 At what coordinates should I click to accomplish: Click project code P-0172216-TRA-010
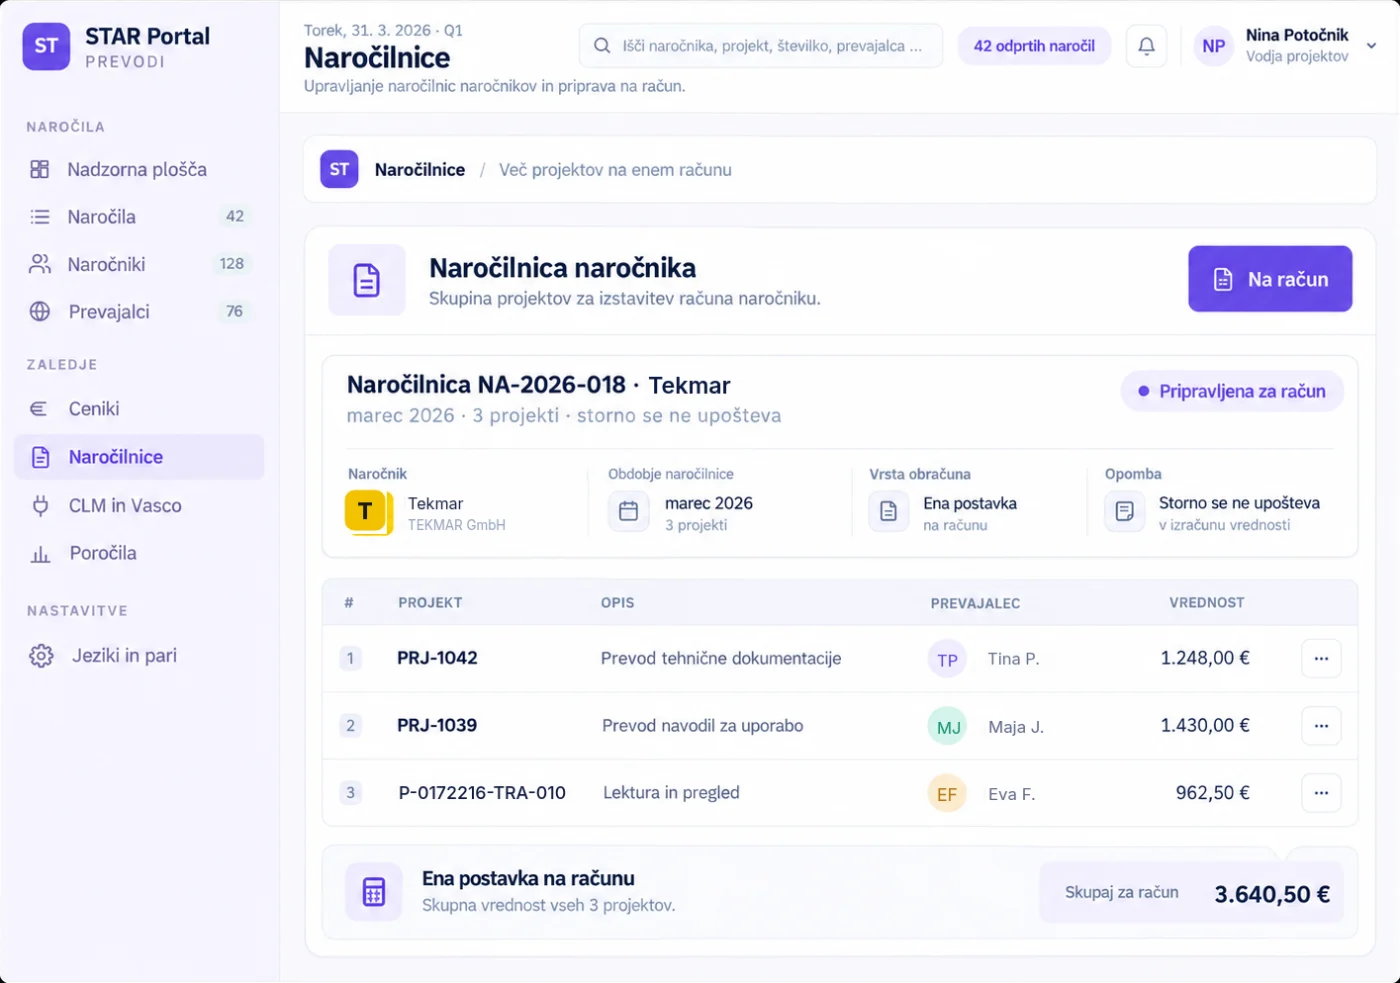tap(482, 793)
